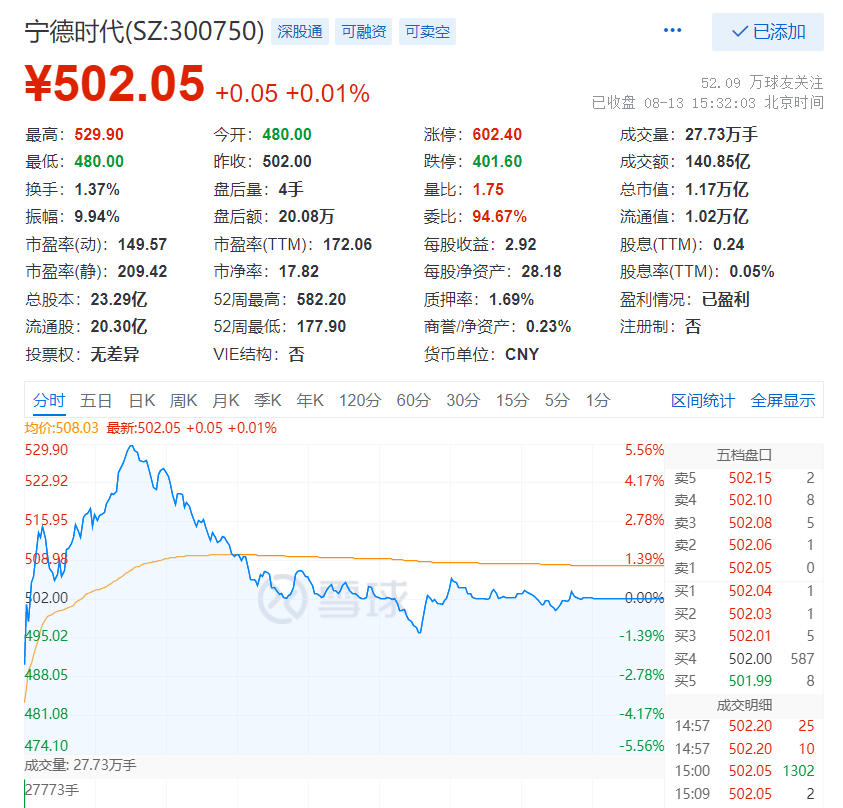Click the 深股通 tag
The width and height of the screenshot is (843, 808).
click(301, 32)
